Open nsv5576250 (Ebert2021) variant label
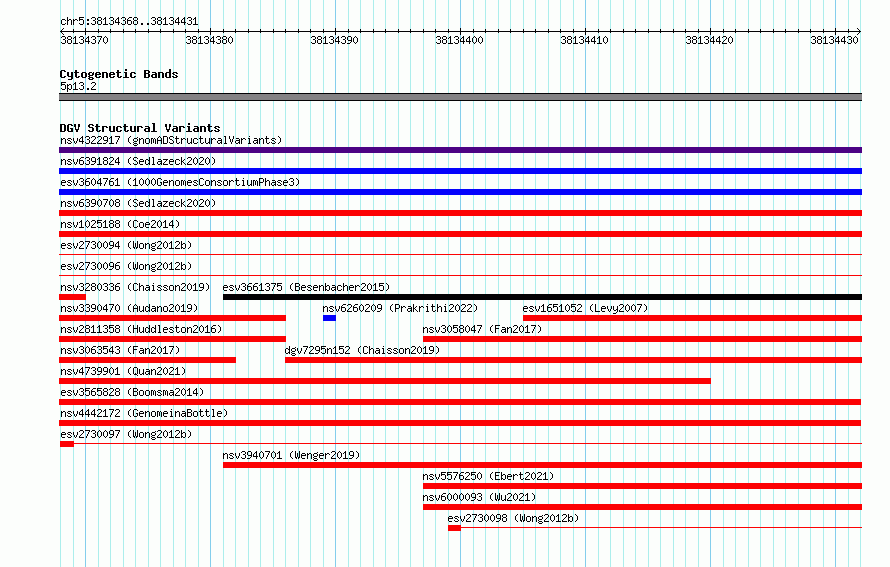 488,476
